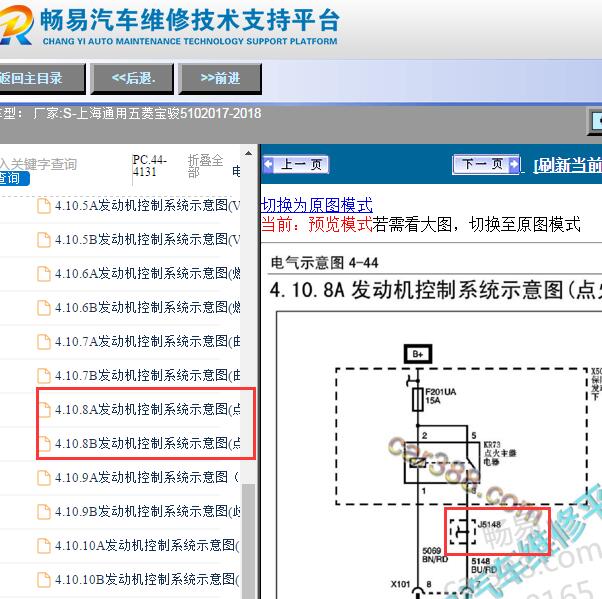Open tree item 4.10.9B发动机控制系统示意图
Image resolution: width=602 pixels, height=599 pixels.
[x=147, y=511]
